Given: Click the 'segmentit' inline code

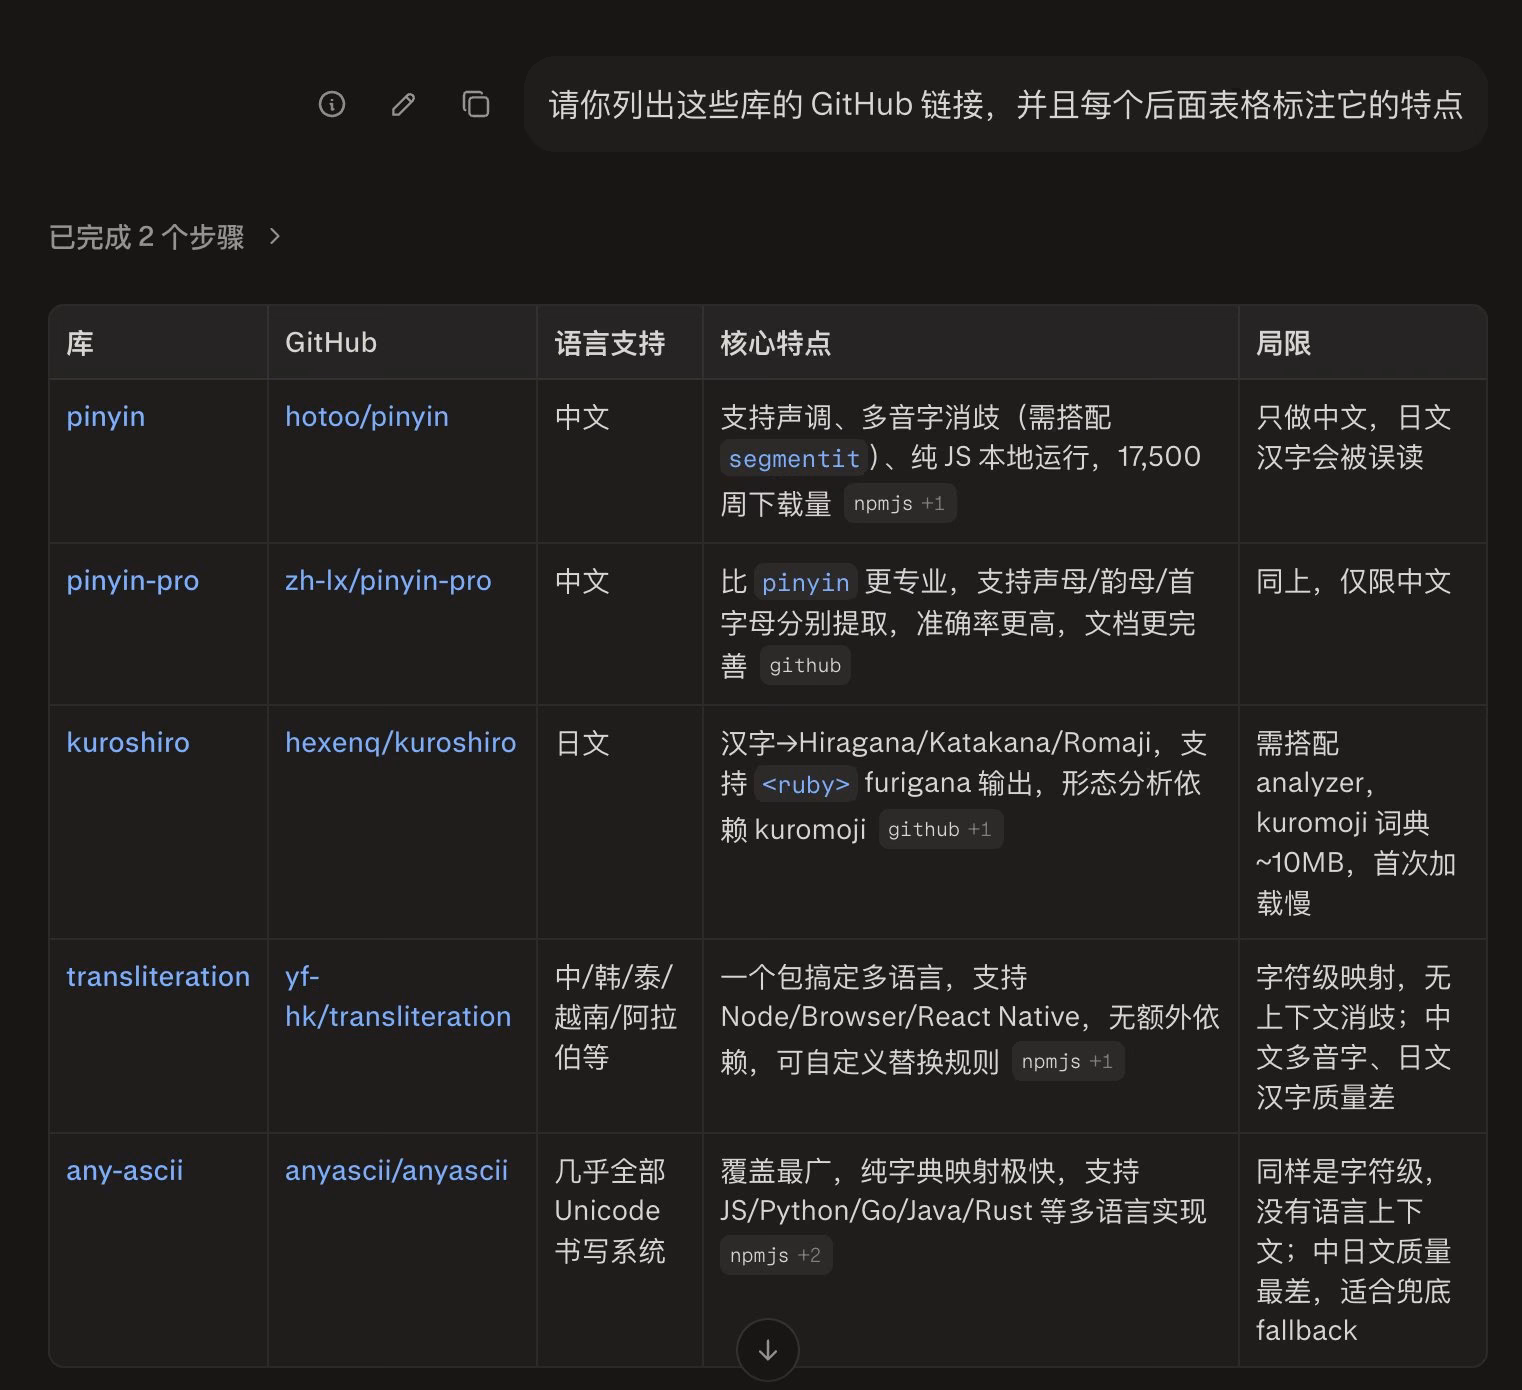Looking at the screenshot, I should [794, 458].
